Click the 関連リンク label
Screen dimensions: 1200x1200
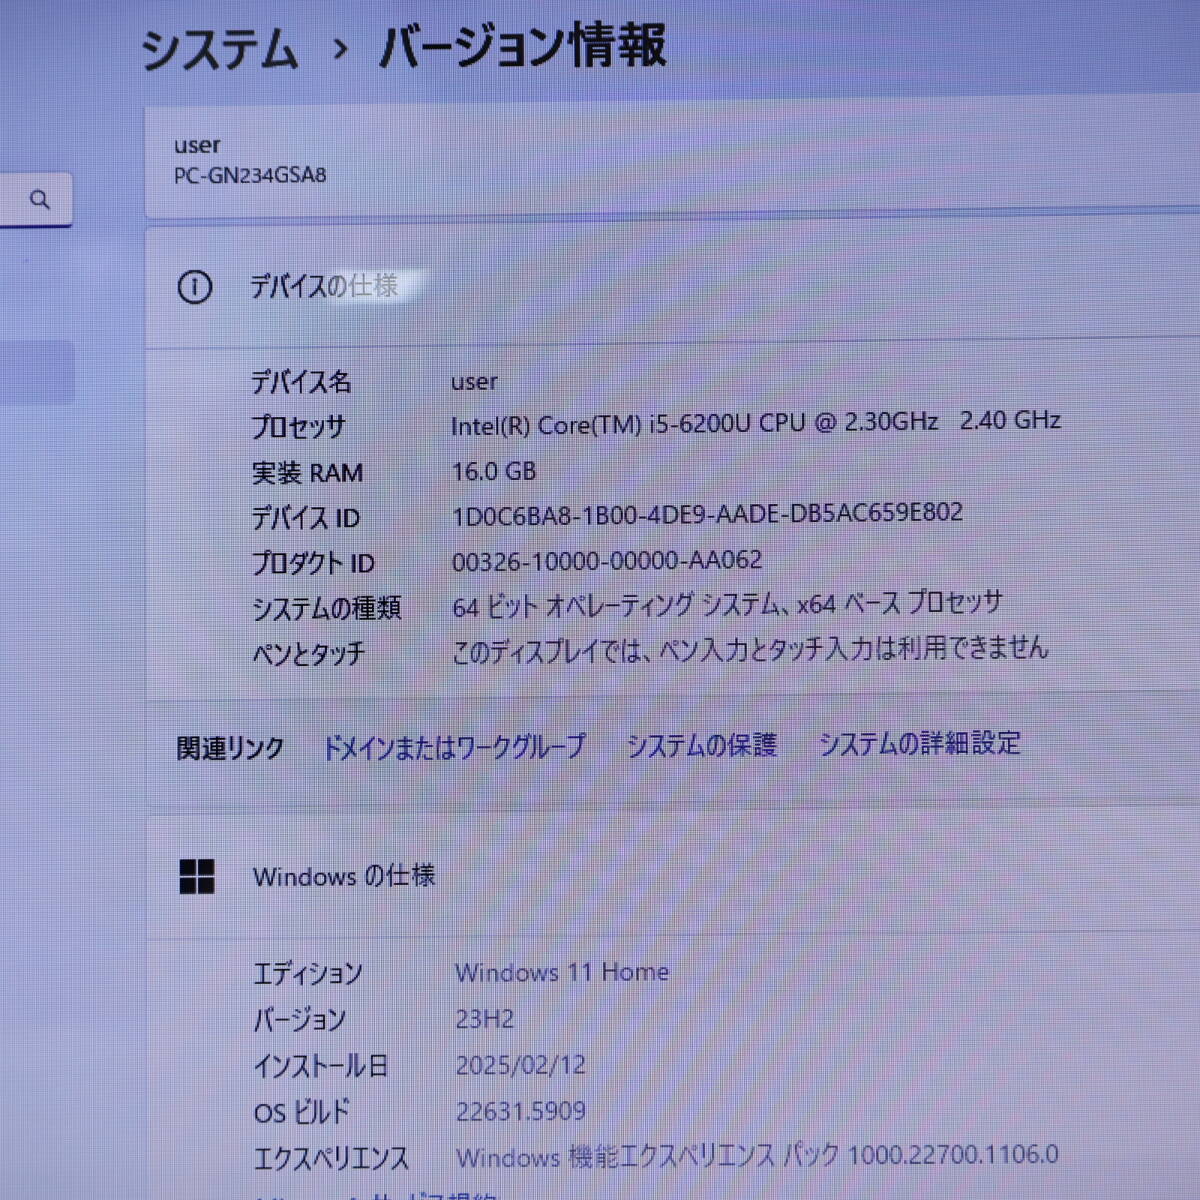coord(230,748)
